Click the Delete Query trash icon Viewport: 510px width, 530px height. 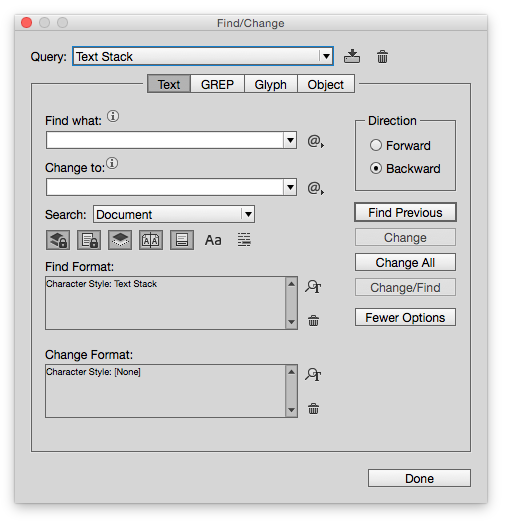click(382, 57)
